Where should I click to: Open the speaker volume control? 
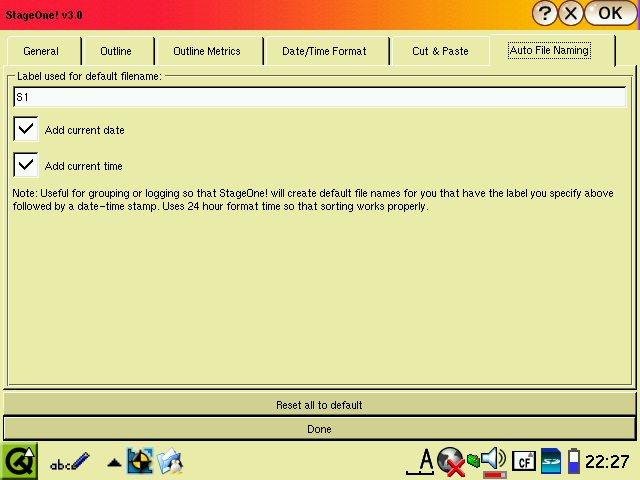coord(492,460)
